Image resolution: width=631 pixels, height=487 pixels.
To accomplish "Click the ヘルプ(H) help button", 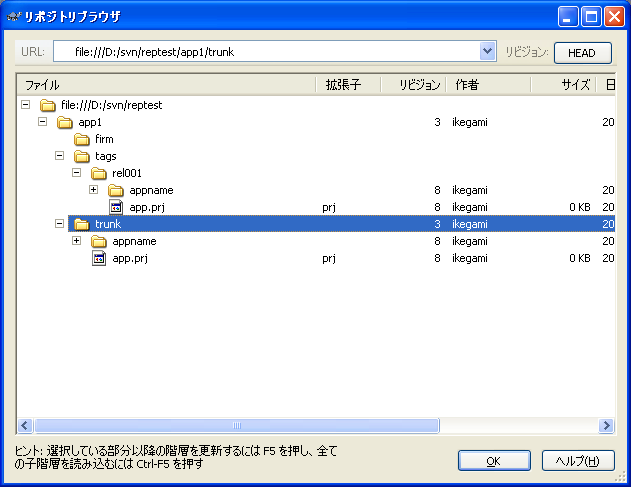I will tap(578, 461).
